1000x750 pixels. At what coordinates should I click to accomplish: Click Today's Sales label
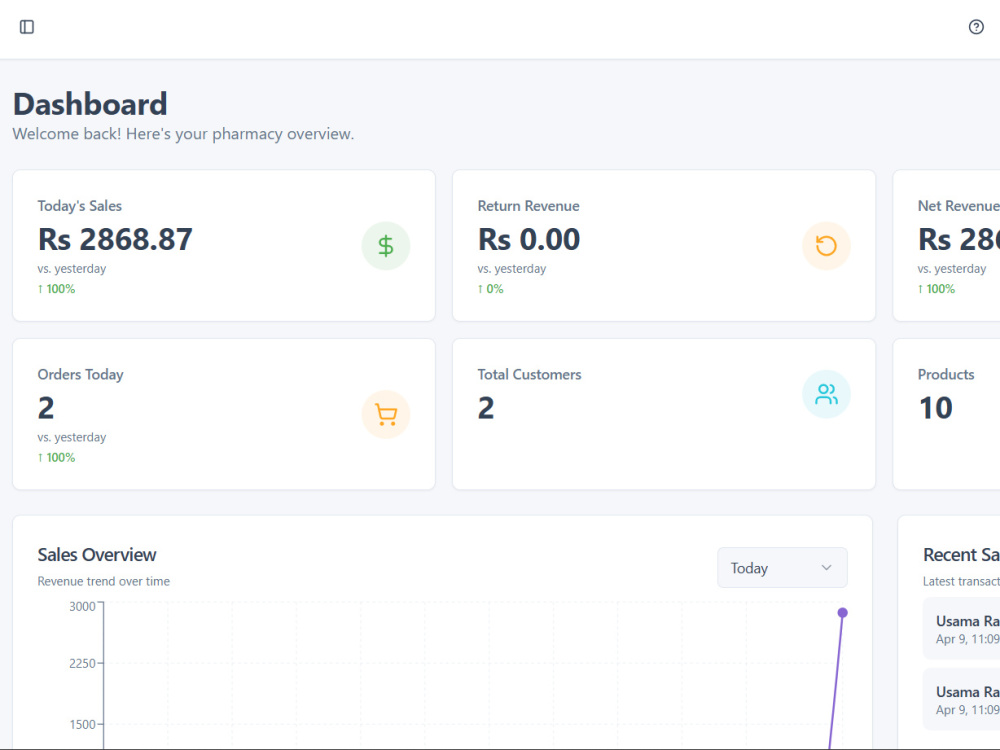coord(80,206)
